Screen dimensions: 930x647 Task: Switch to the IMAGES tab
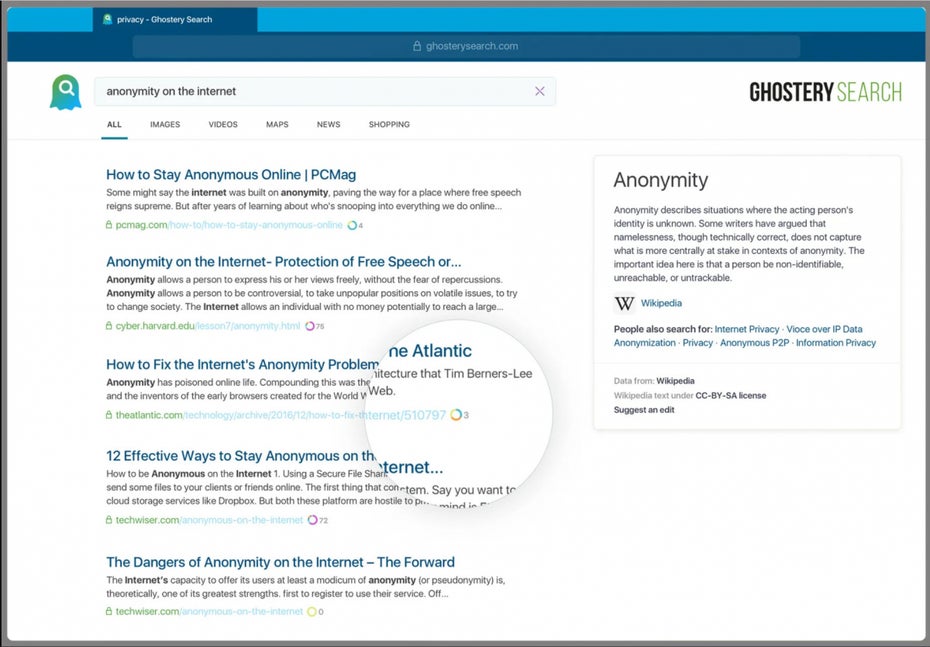165,125
